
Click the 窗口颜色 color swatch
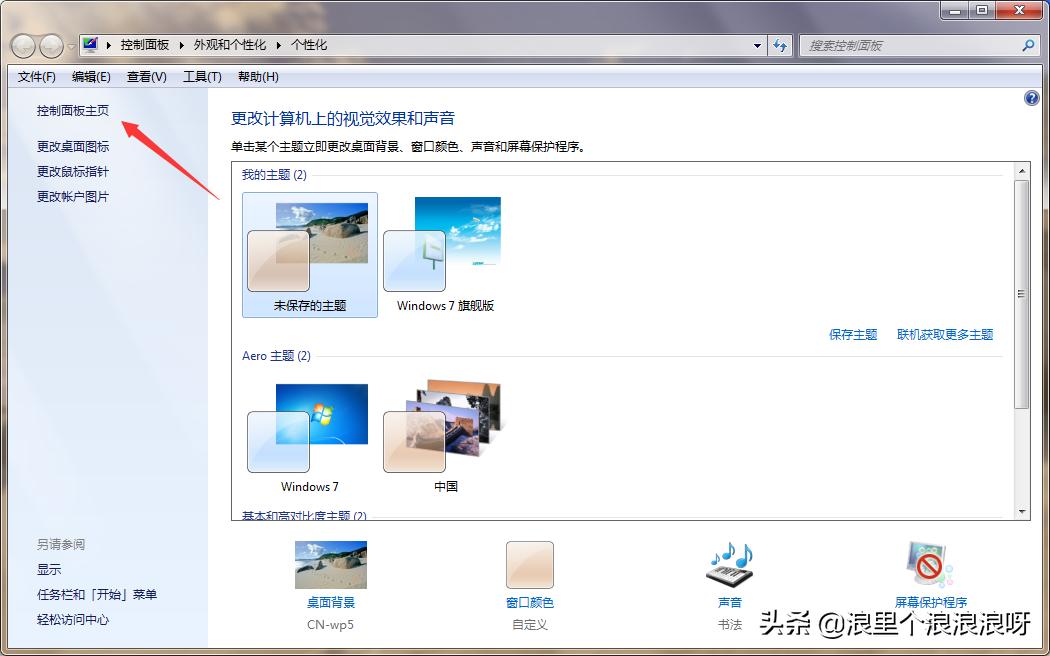click(529, 565)
